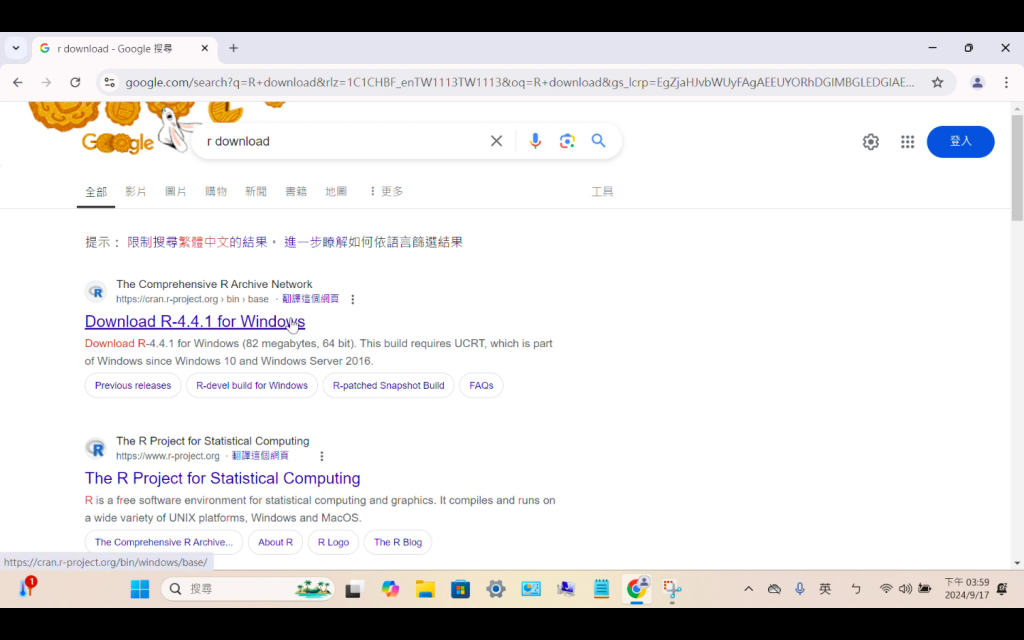Viewport: 1024px width, 640px height.
Task: Open the Windows Start menu
Action: tap(140, 589)
